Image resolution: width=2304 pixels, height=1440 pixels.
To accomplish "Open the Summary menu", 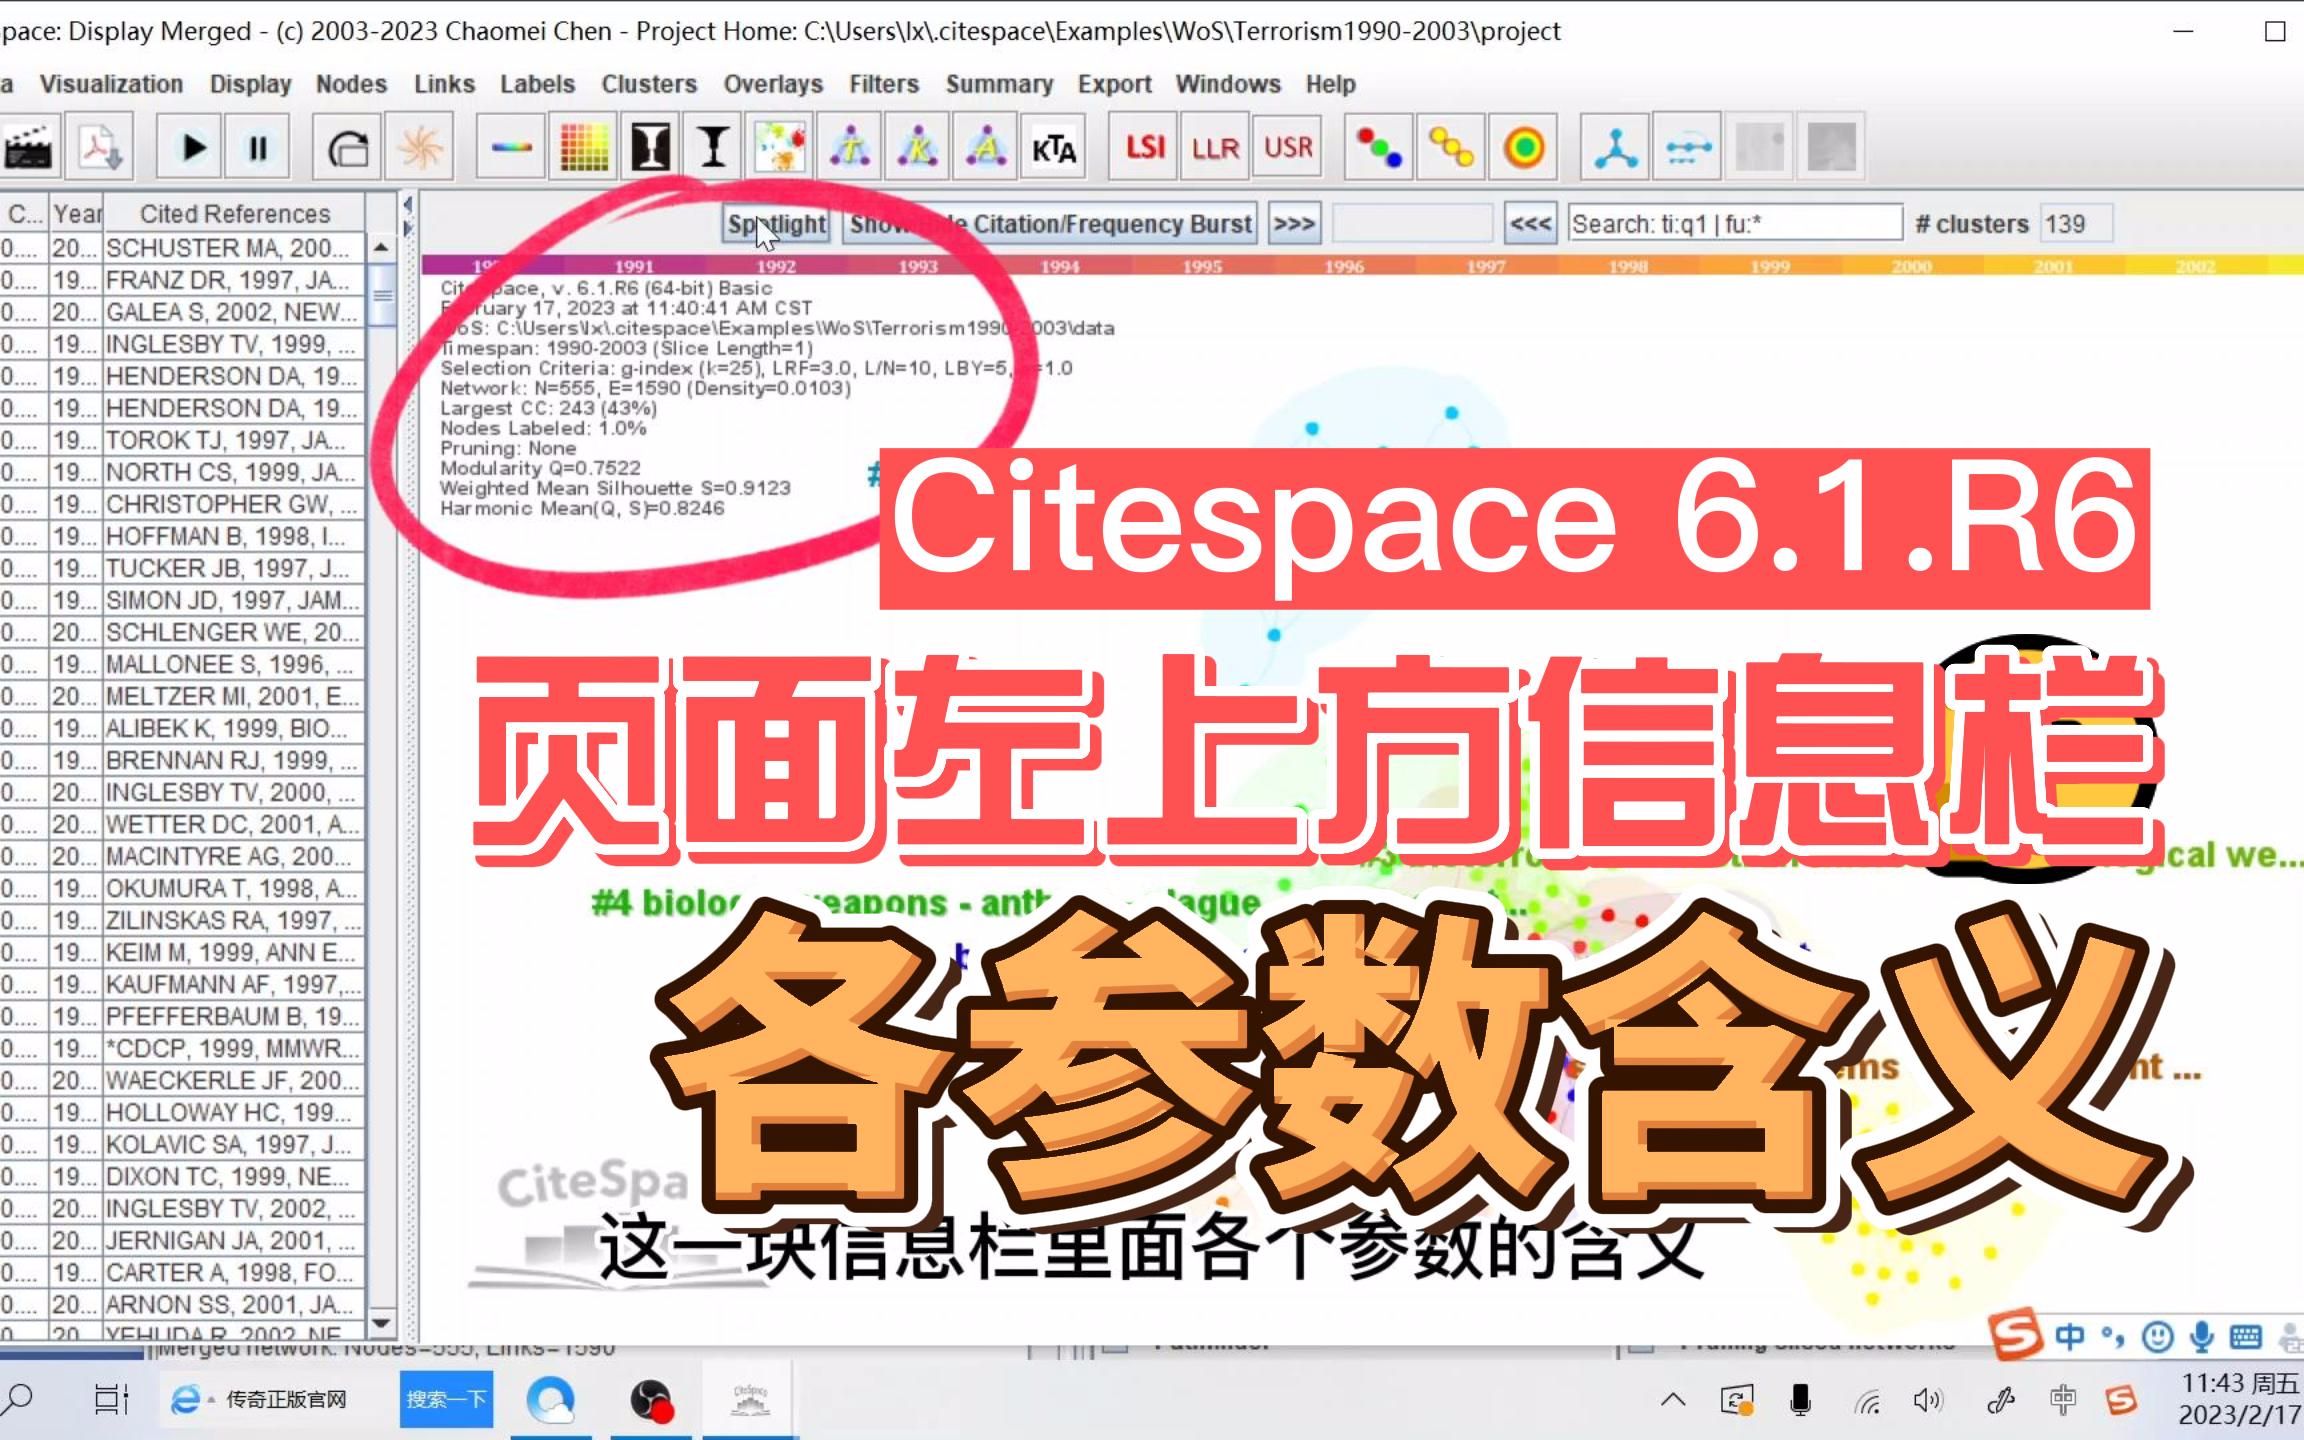I will point(999,84).
